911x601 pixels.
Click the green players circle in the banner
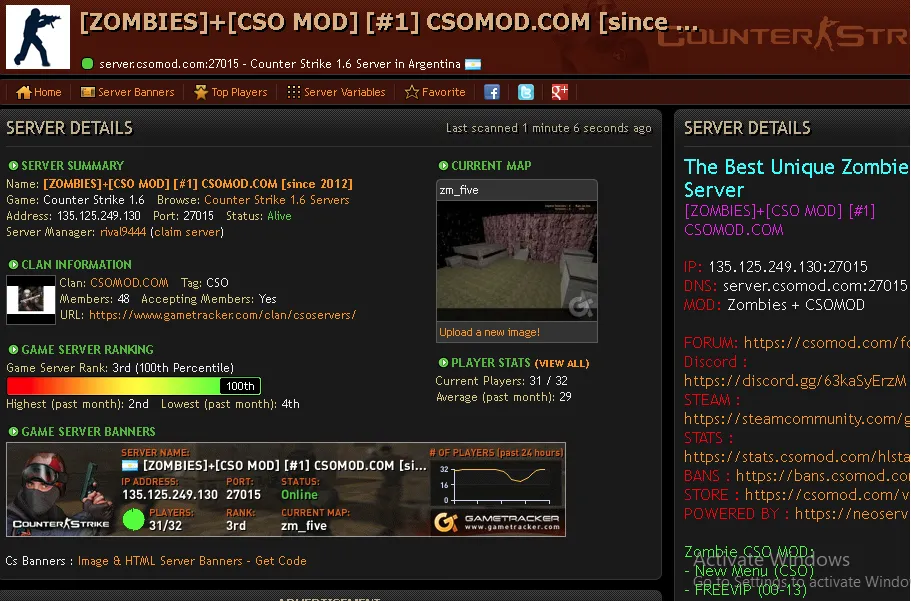coord(134,519)
